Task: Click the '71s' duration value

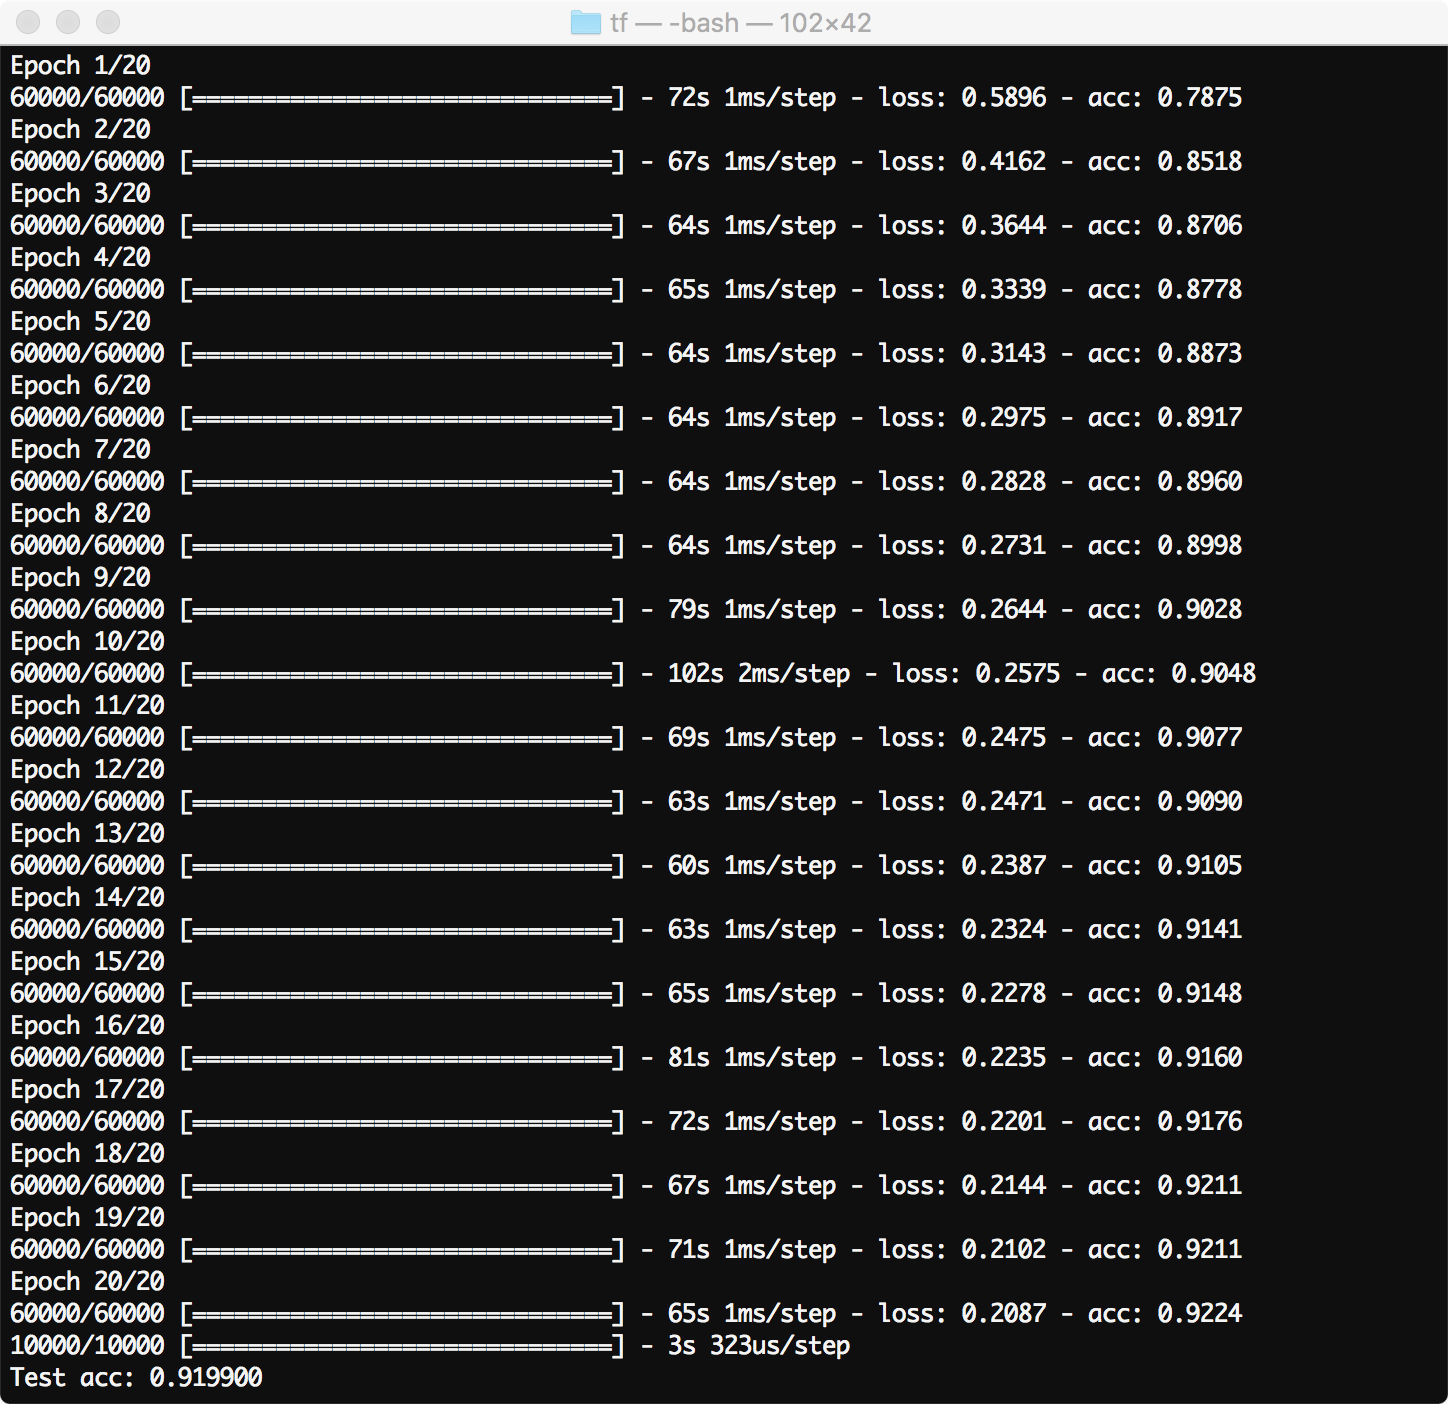Action: coord(689,1250)
